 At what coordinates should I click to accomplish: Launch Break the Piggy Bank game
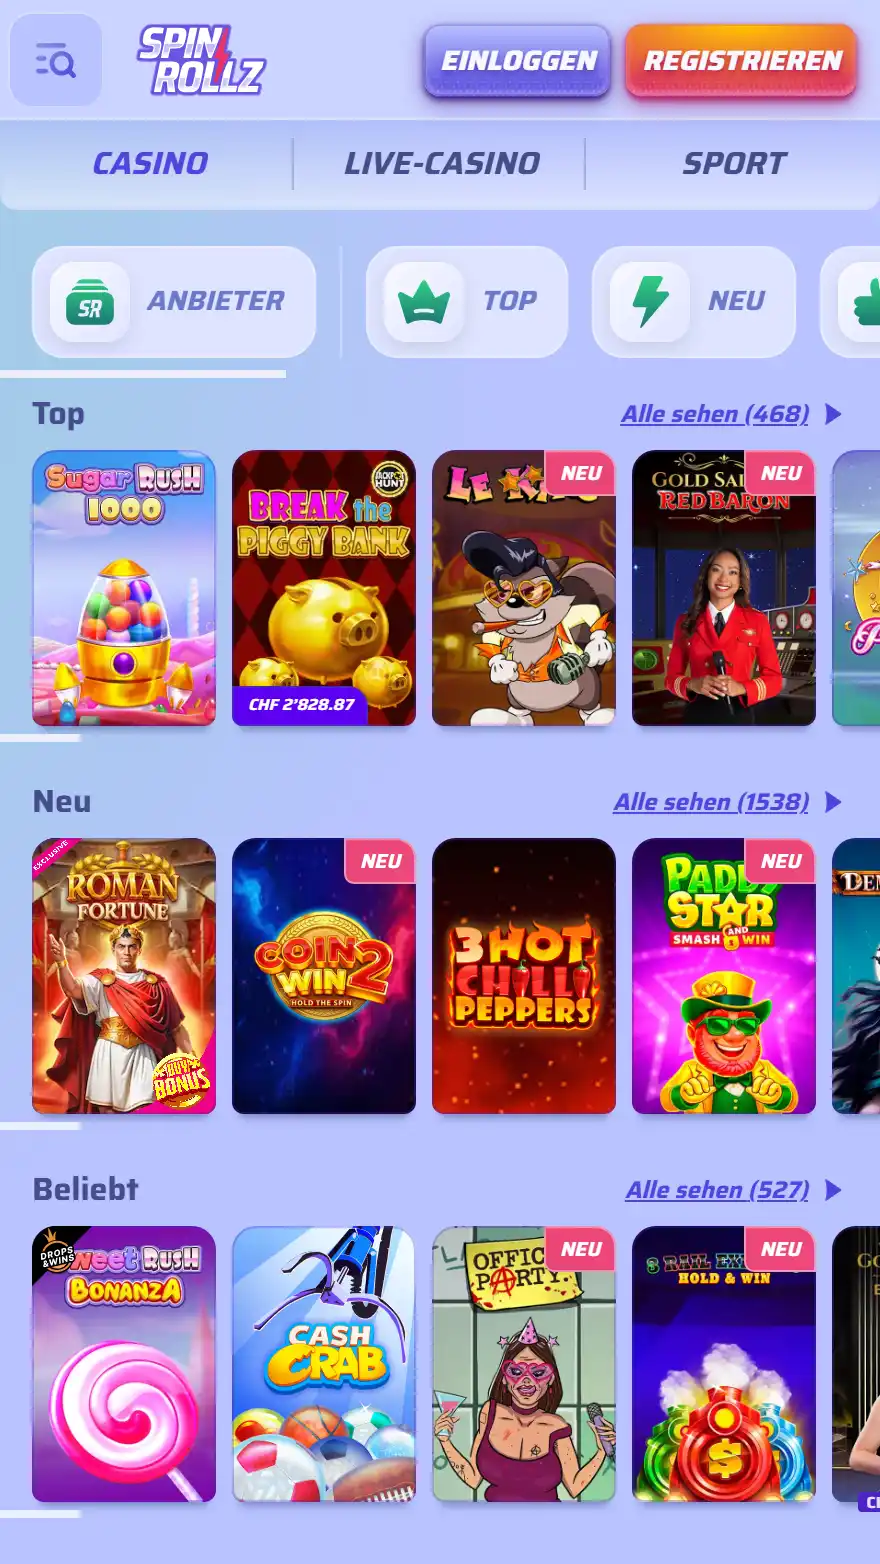[324, 588]
